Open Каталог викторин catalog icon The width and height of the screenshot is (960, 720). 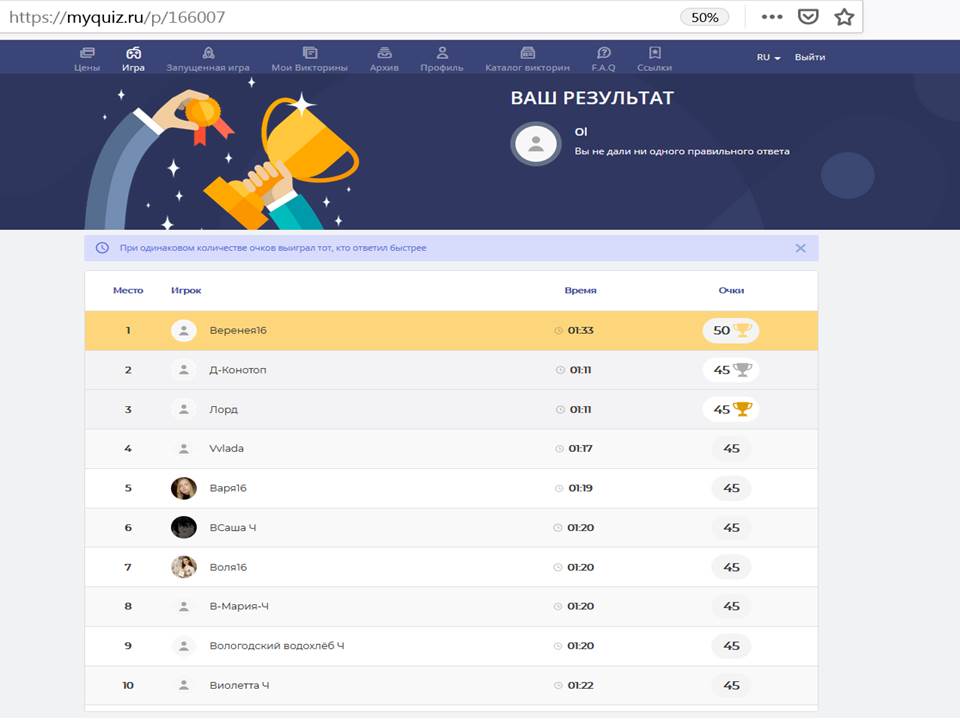527,53
